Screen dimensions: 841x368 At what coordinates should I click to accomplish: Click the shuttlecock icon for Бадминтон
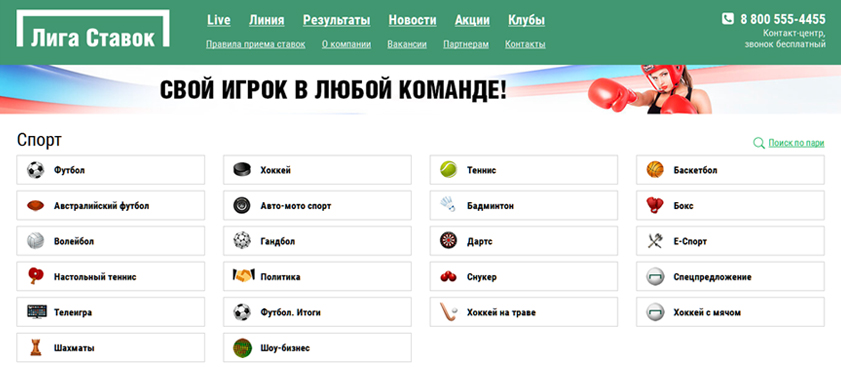click(x=448, y=205)
